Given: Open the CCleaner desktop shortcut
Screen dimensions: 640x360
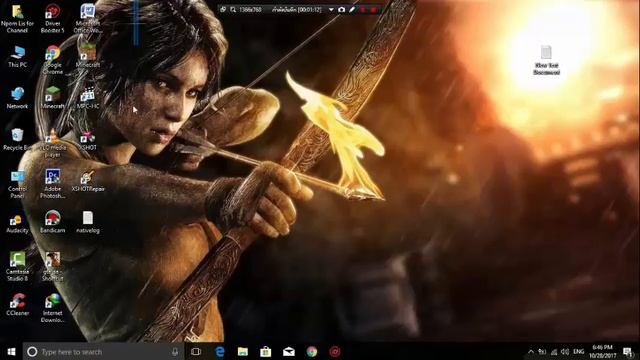Looking at the screenshot, I should (x=18, y=305).
